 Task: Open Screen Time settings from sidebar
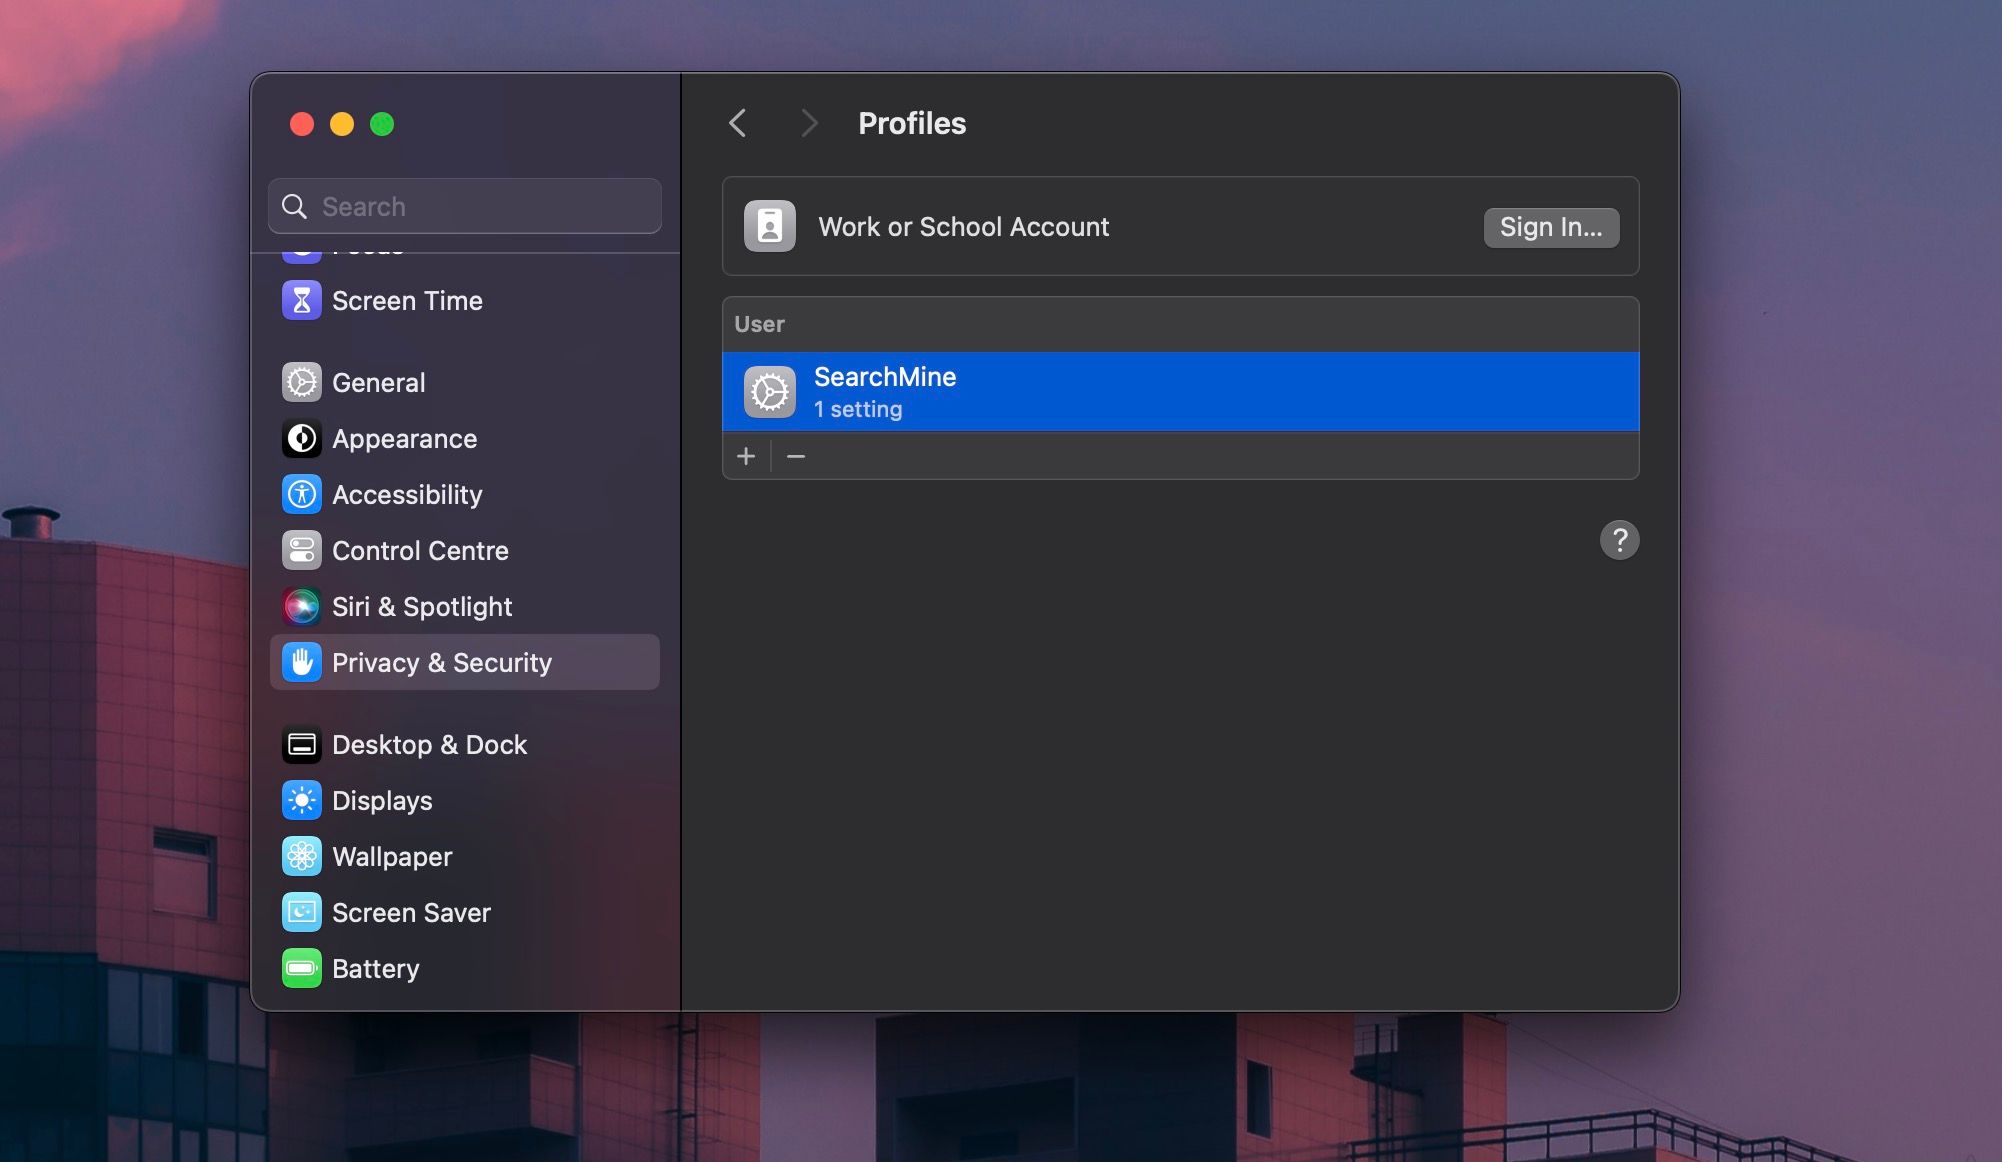(x=302, y=300)
